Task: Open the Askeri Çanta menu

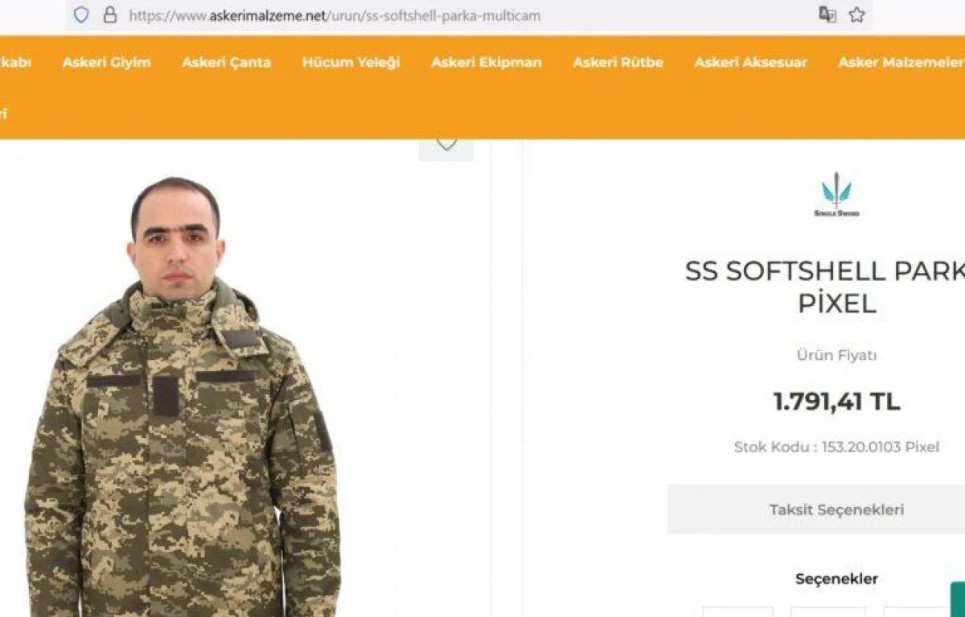Action: click(226, 62)
